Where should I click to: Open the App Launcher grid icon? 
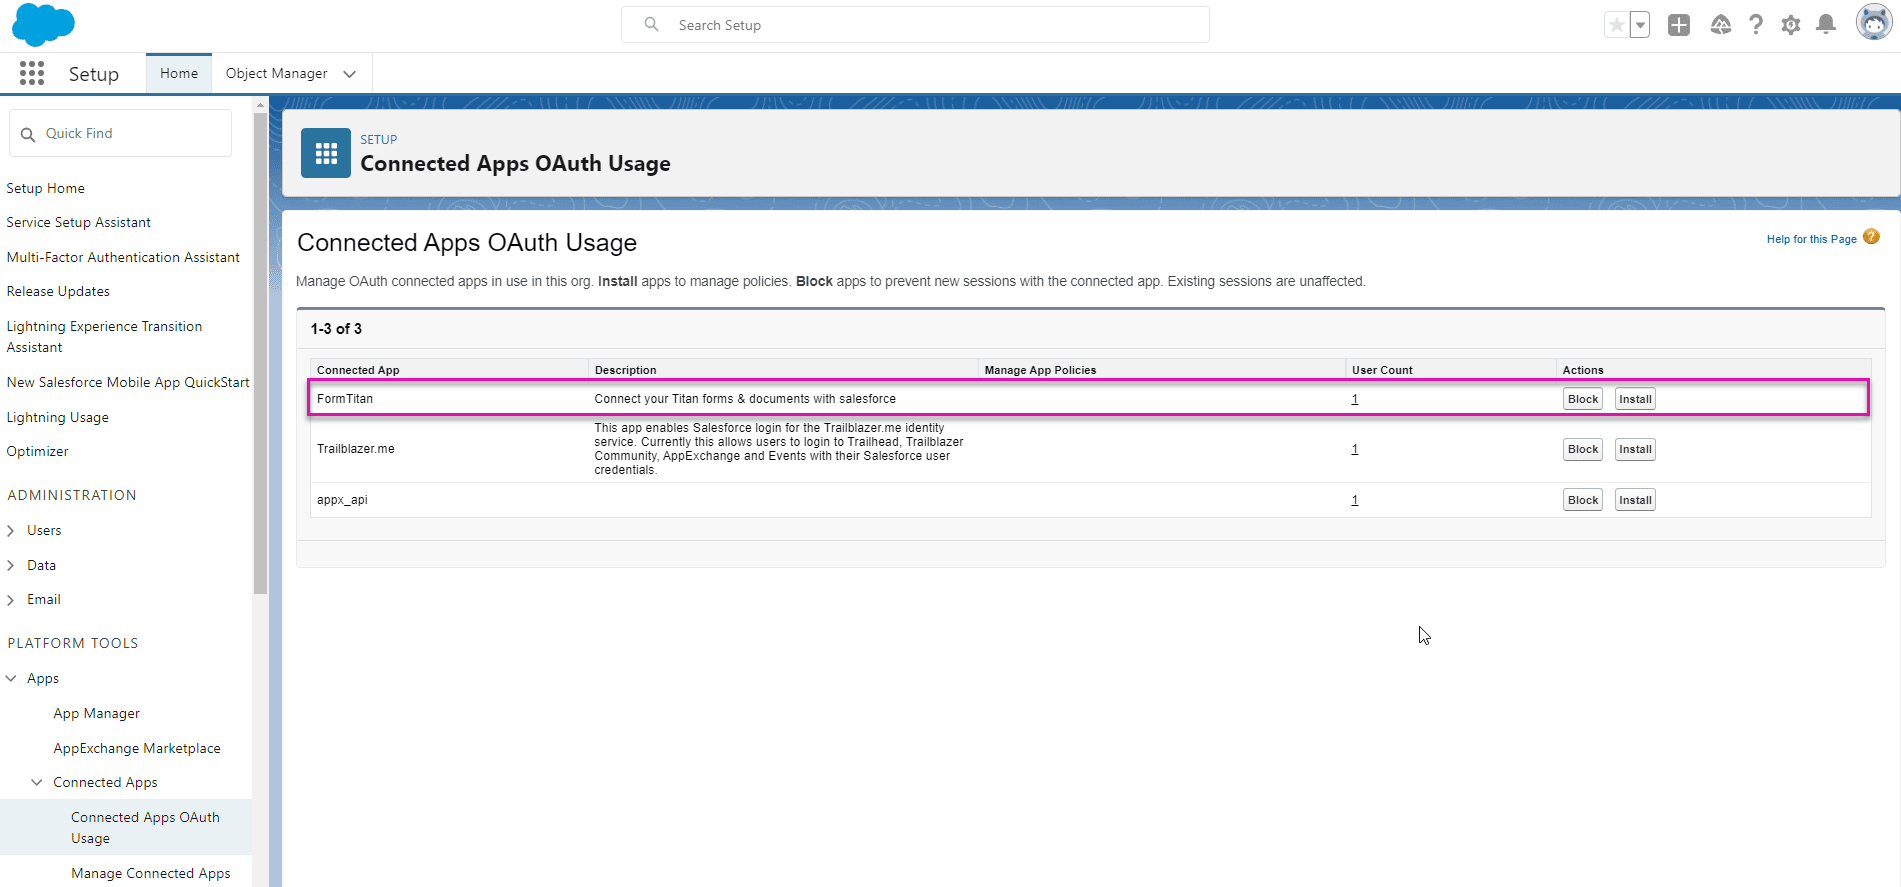pyautogui.click(x=32, y=73)
